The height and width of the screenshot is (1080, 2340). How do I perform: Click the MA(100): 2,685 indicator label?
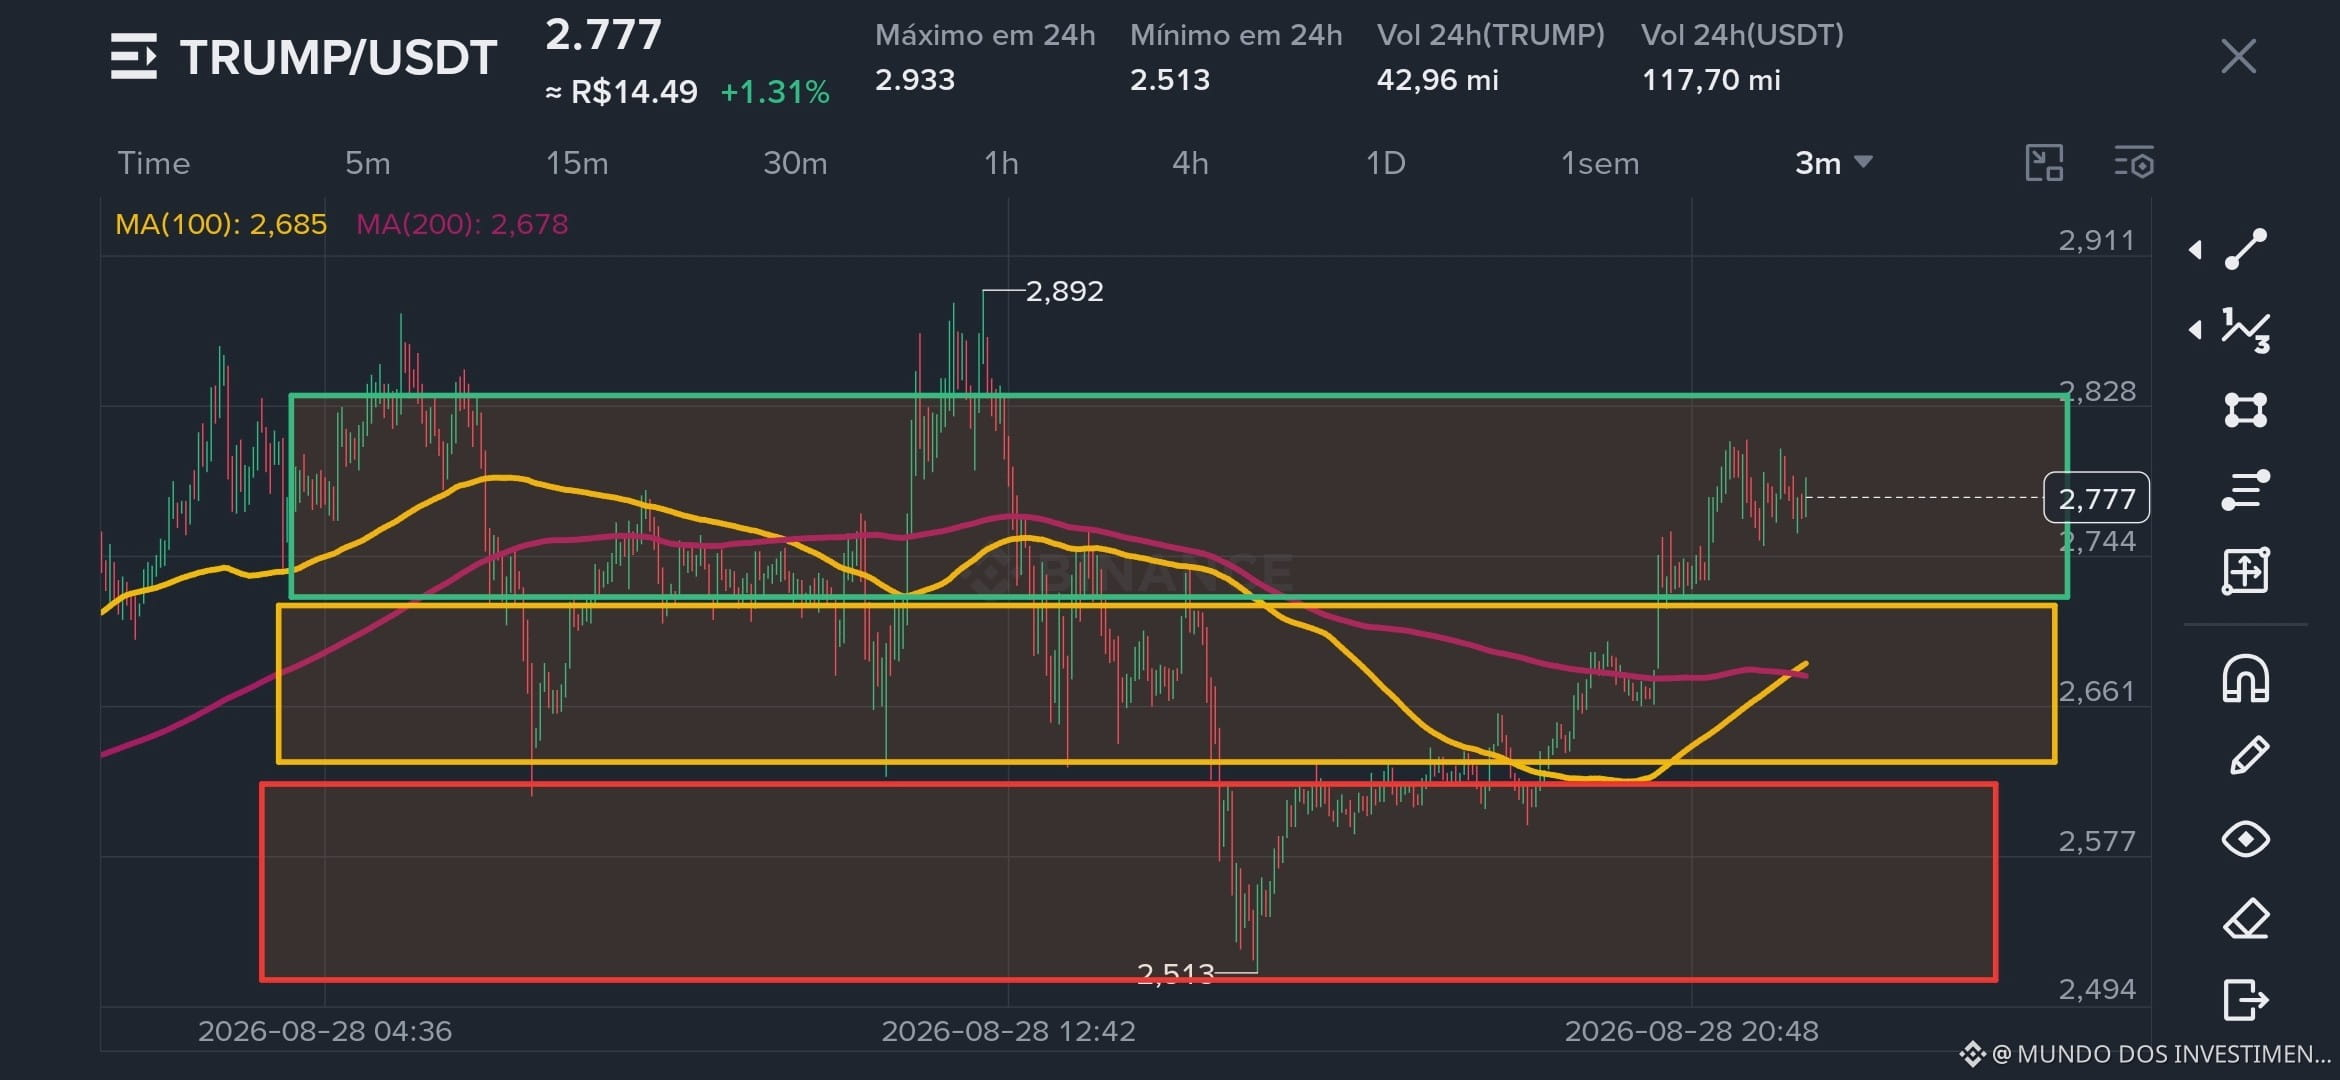pos(221,224)
